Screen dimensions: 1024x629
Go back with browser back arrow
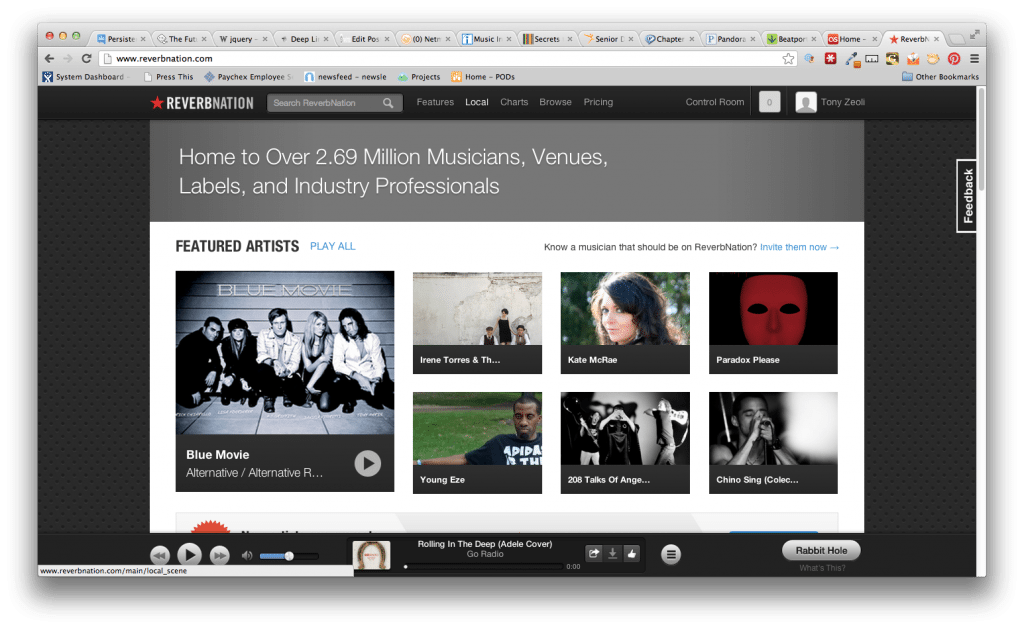[x=50, y=58]
